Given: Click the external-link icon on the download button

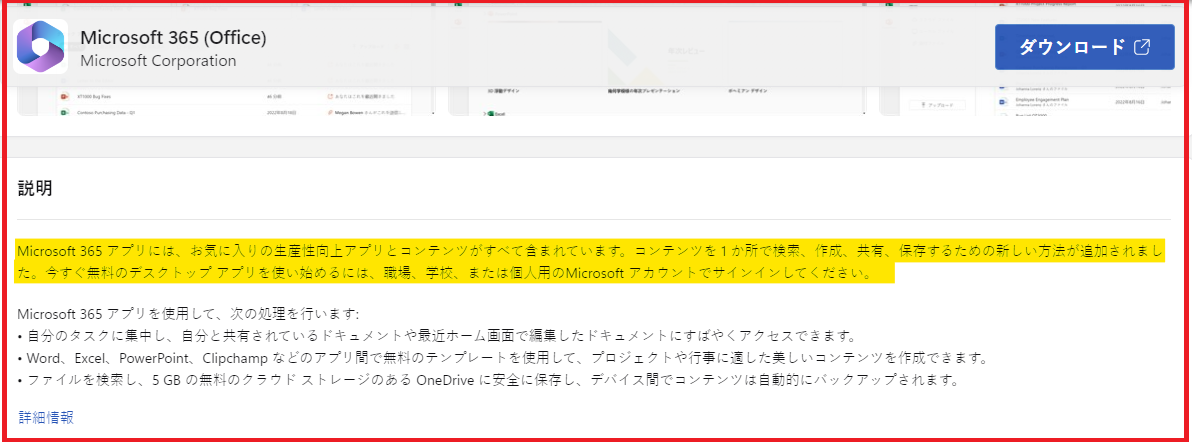Looking at the screenshot, I should coord(1142,47).
